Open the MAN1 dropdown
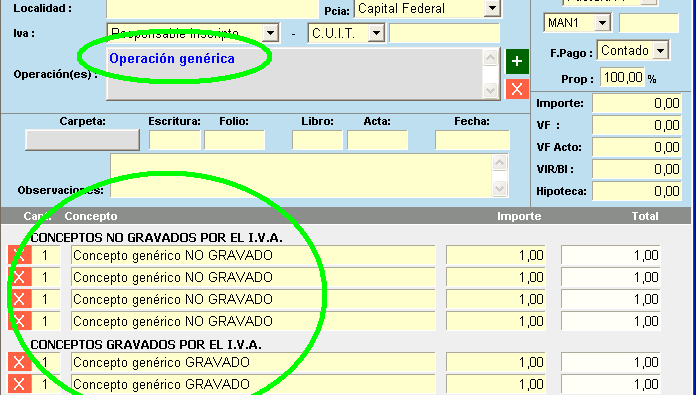696x395 pixels. coord(602,23)
